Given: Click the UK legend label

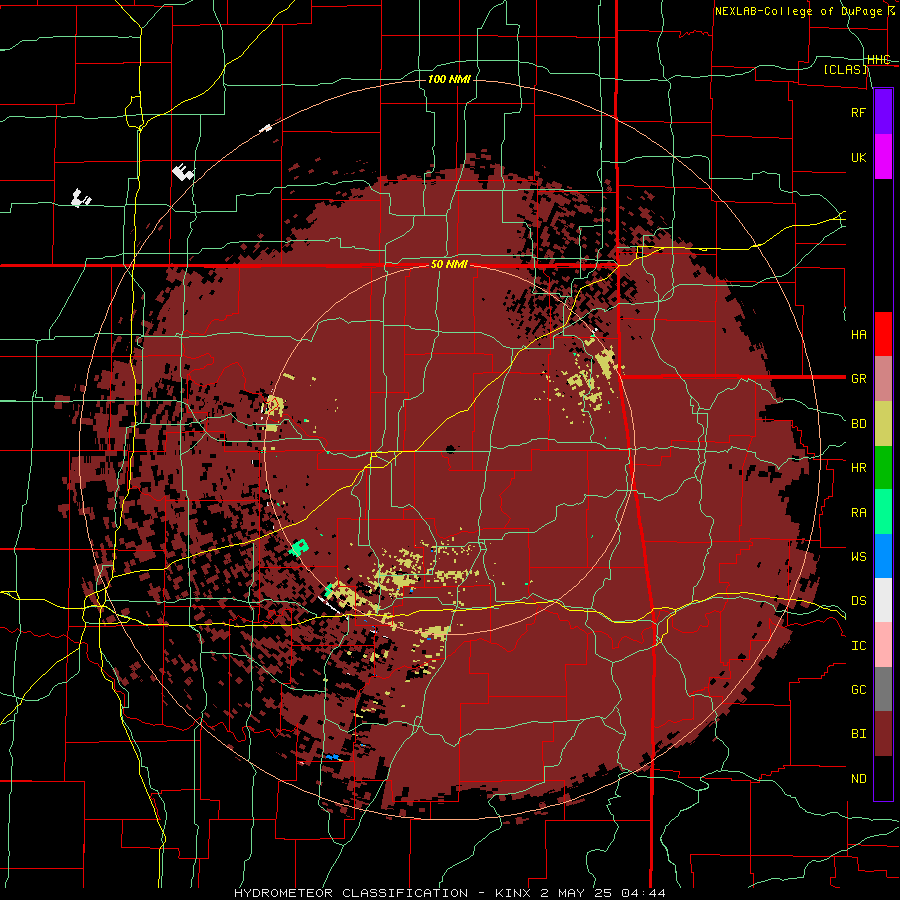Looking at the screenshot, I should (858, 157).
